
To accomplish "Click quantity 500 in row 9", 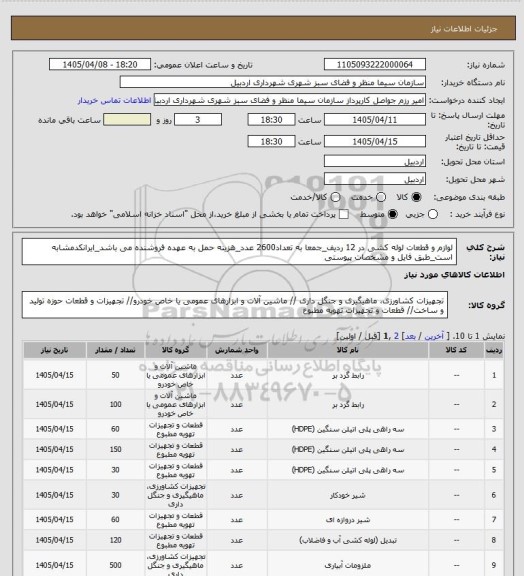I will tap(115, 565).
